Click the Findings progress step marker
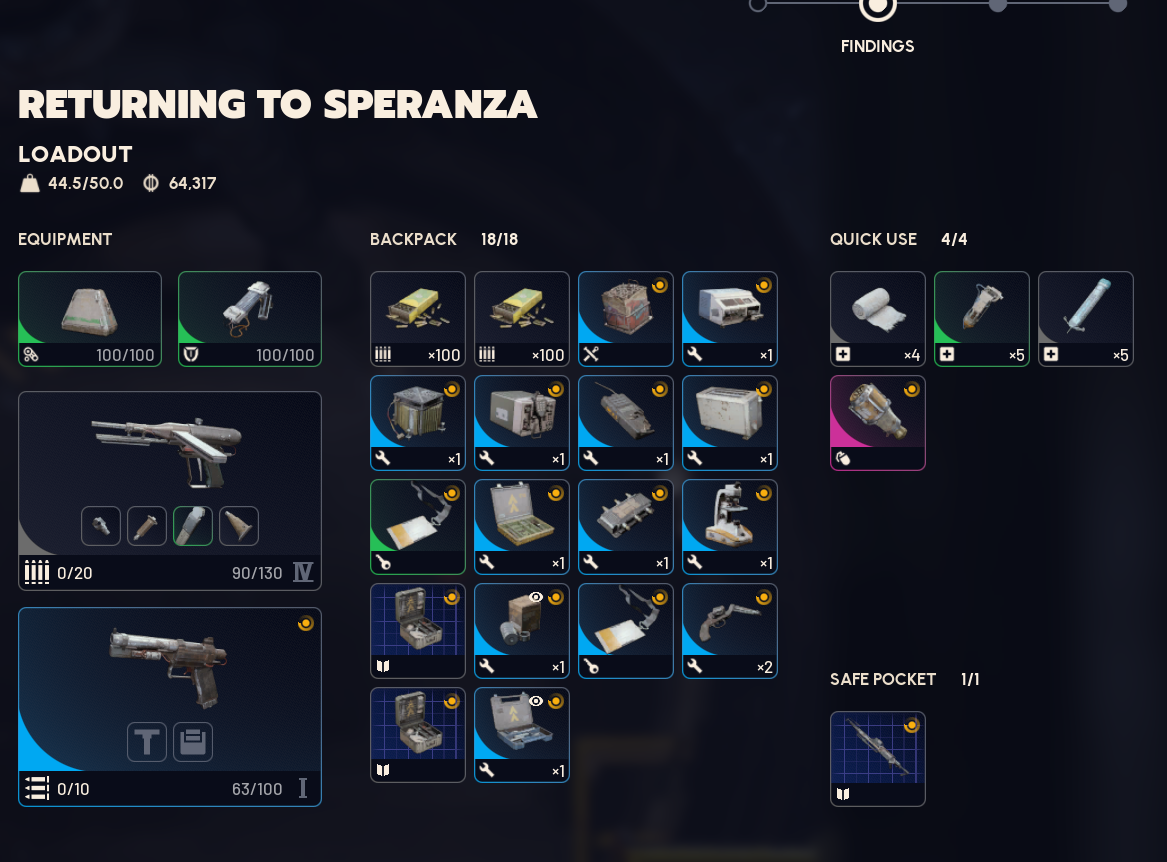1167x862 pixels. (x=877, y=7)
